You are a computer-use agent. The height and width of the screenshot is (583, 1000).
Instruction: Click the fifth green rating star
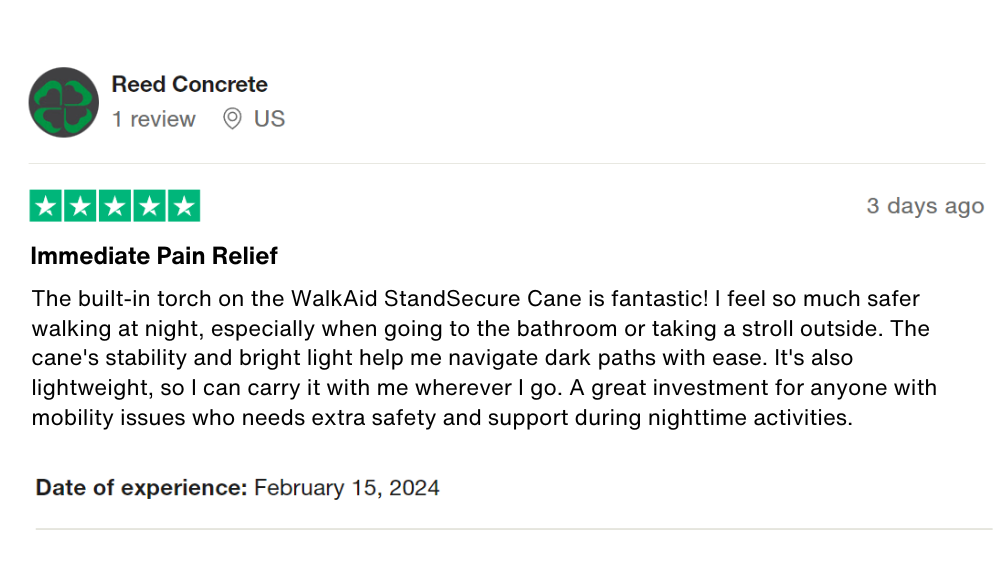[x=183, y=206]
